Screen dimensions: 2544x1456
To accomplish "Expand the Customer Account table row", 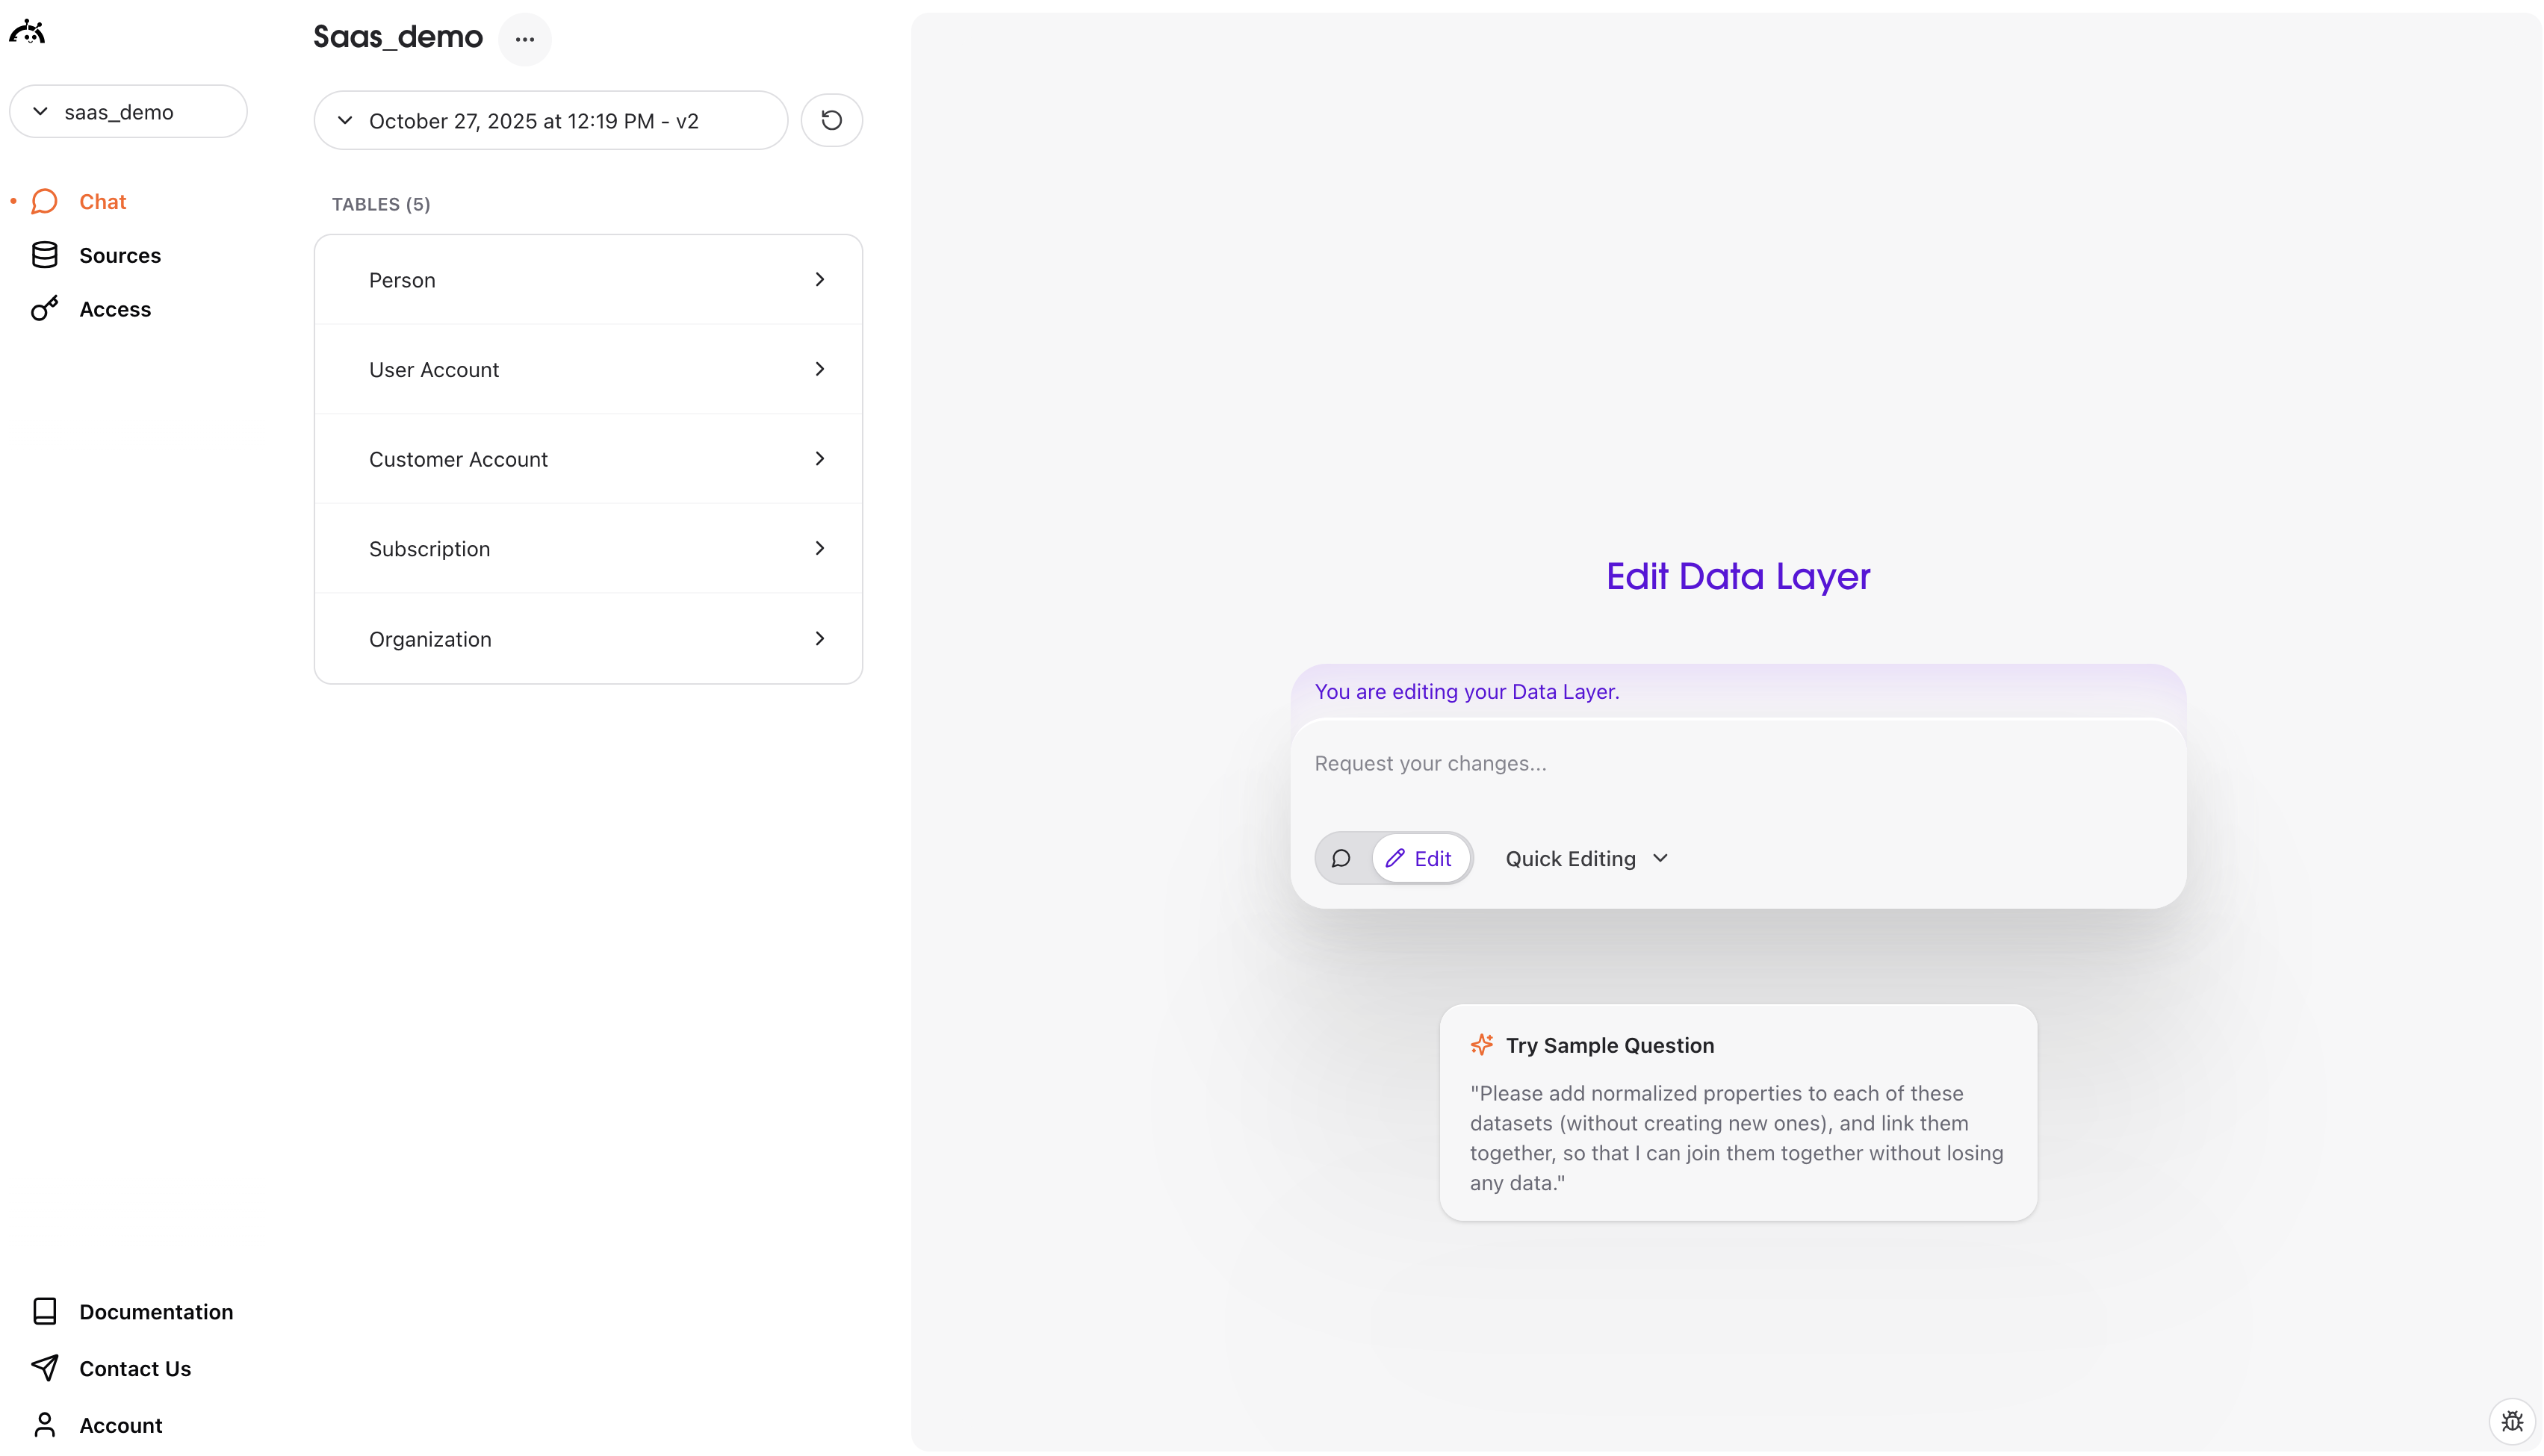I will [588, 459].
